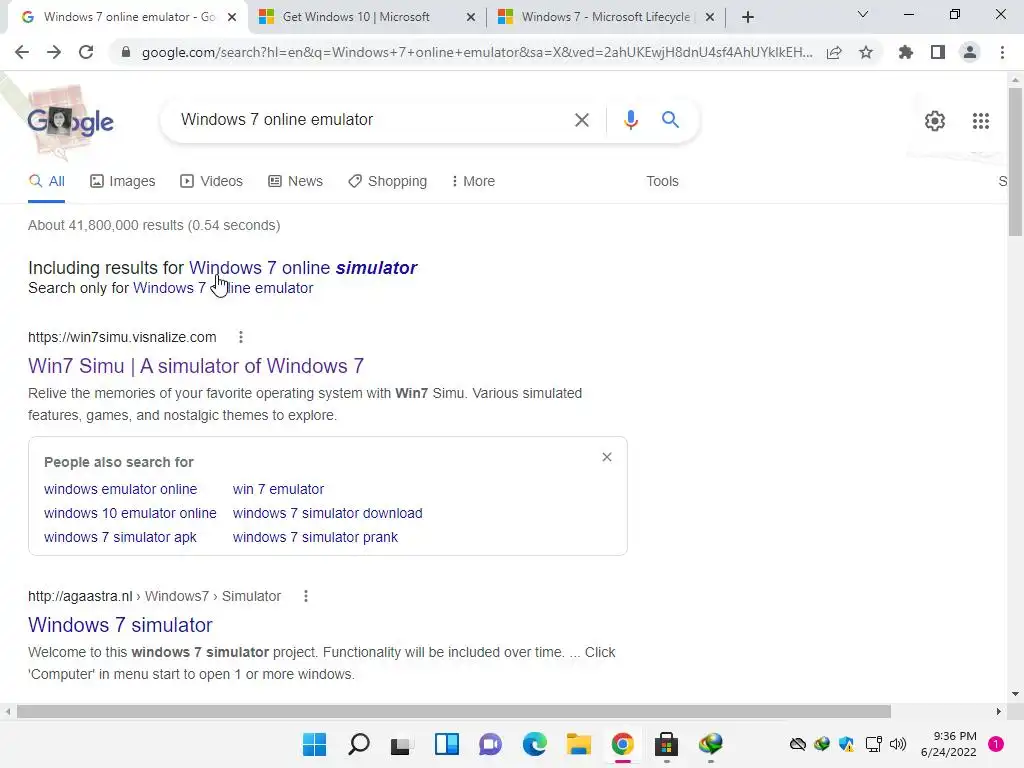Open Google quick settings gear

click(935, 121)
